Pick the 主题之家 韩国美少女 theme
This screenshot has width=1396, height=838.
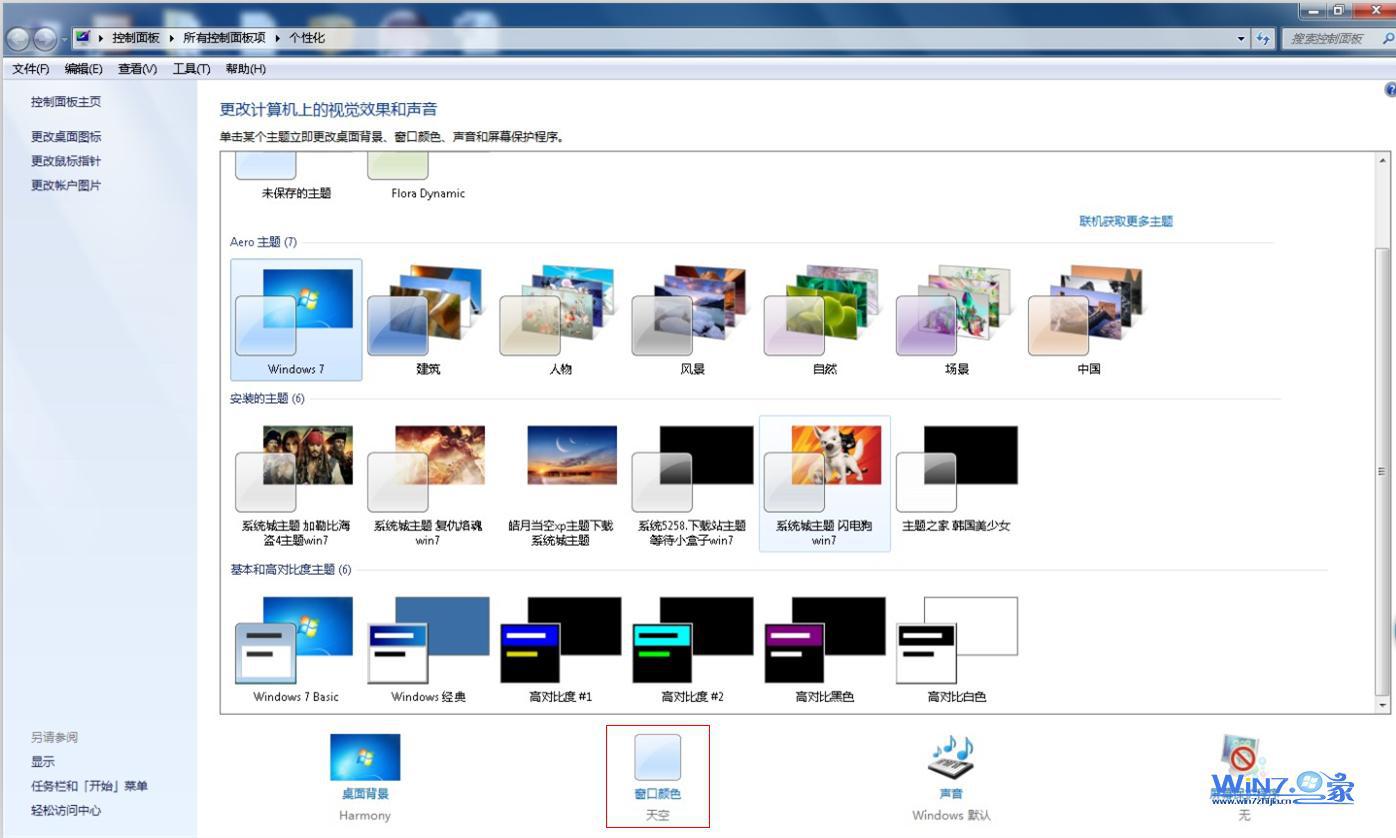(956, 476)
